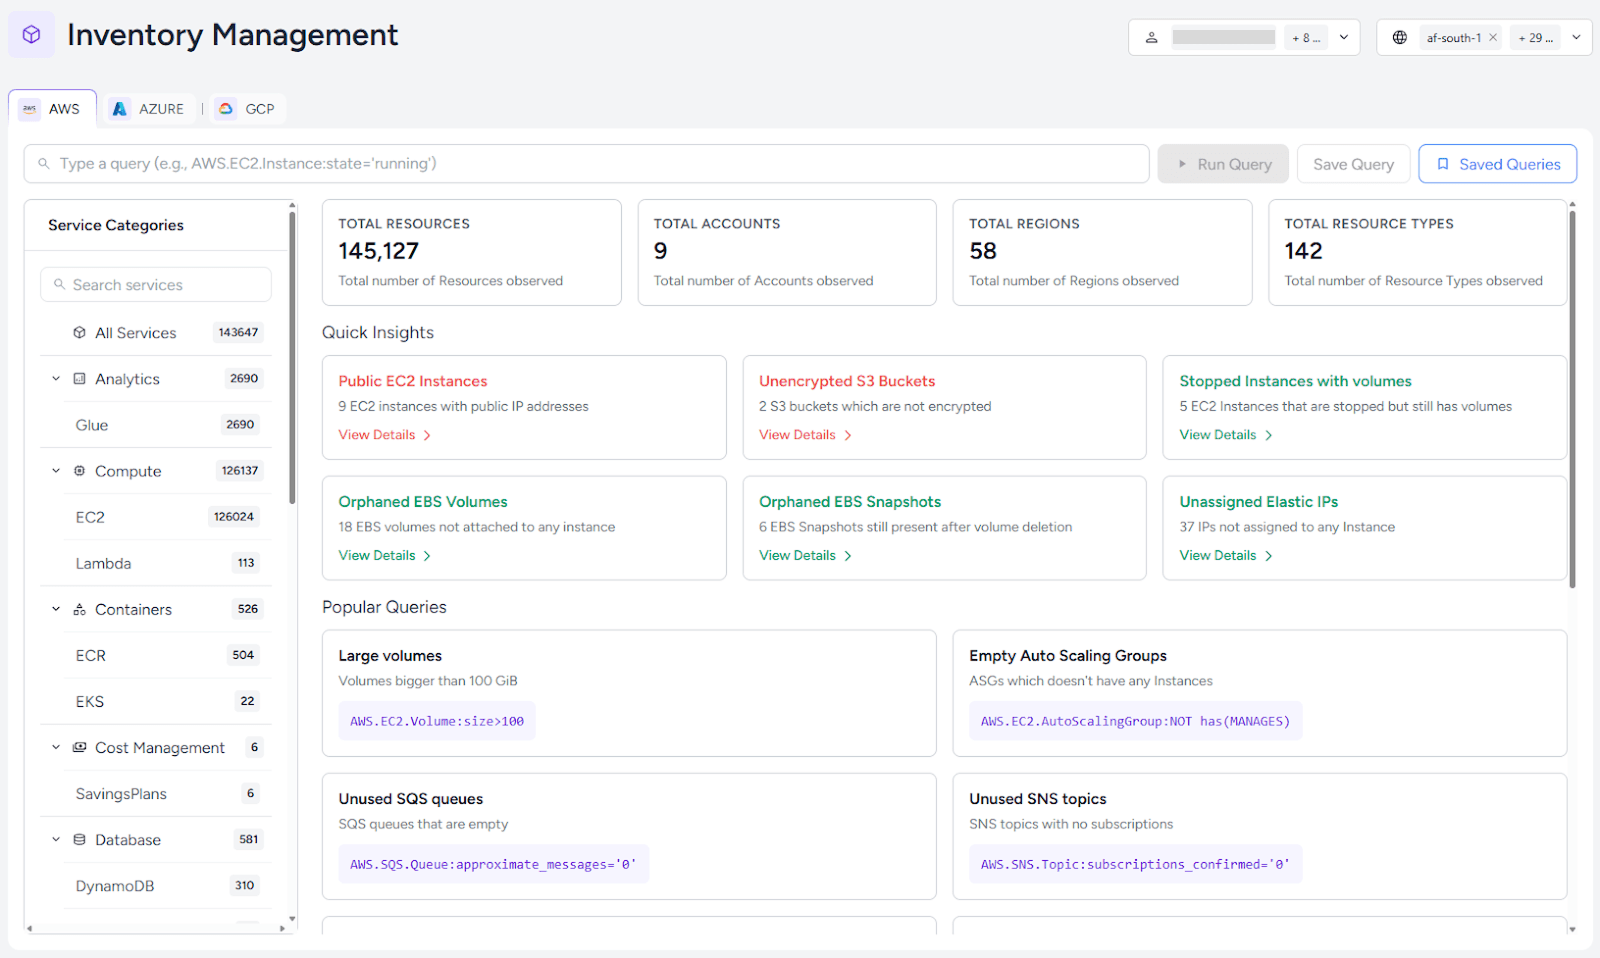
Task: View Details for Public EC2 Instances
Action: coord(385,435)
